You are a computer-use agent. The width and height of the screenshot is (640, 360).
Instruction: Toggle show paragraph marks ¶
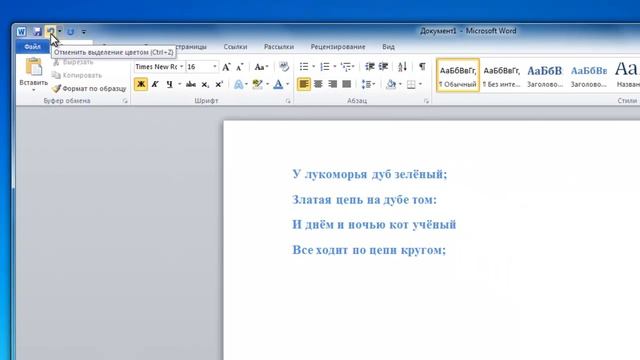422,67
